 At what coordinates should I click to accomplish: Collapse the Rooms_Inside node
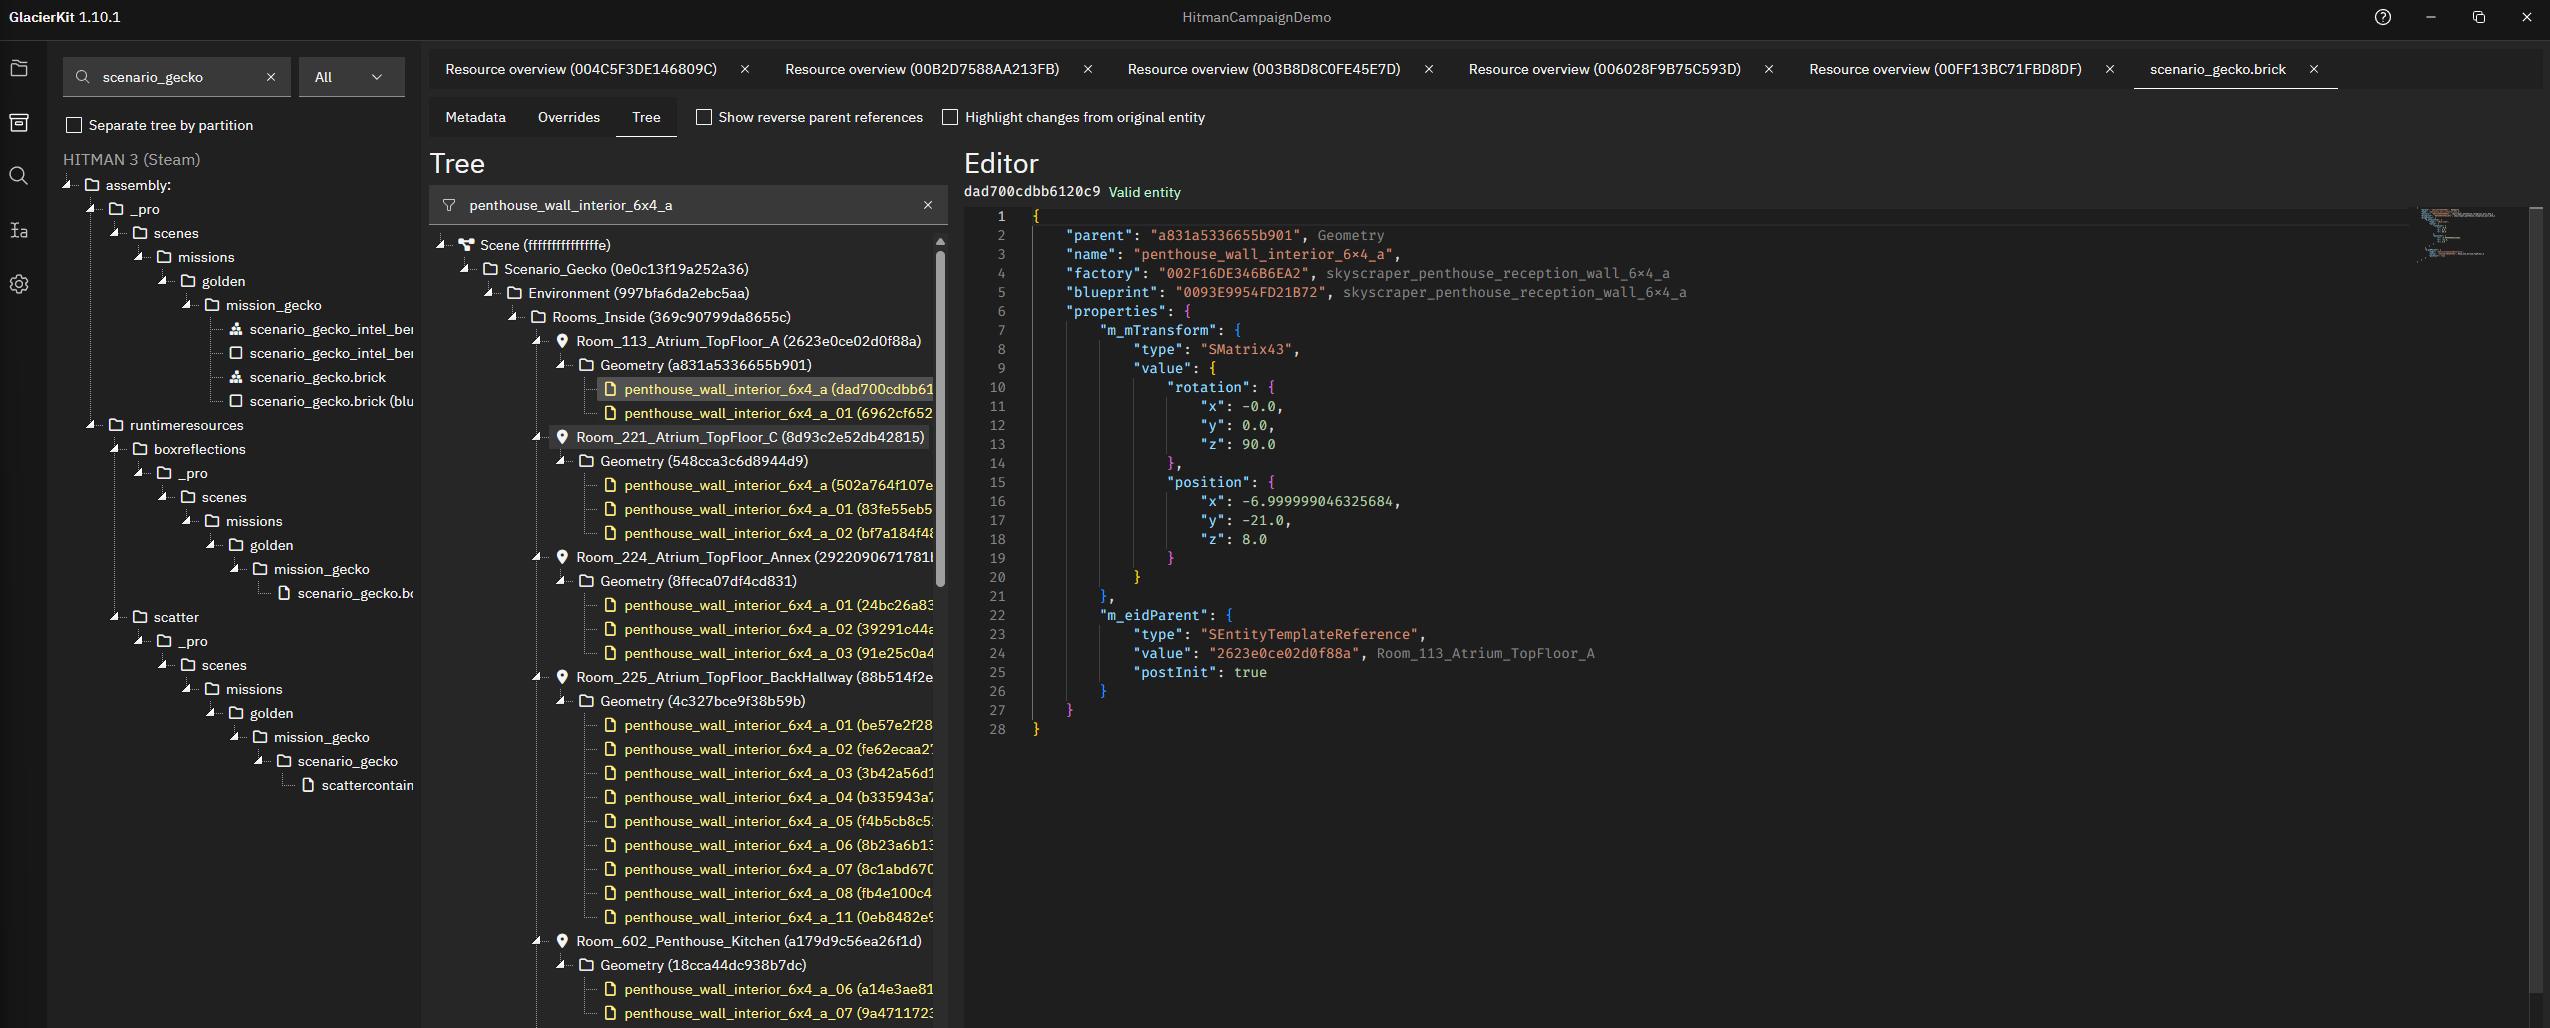pyautogui.click(x=514, y=317)
